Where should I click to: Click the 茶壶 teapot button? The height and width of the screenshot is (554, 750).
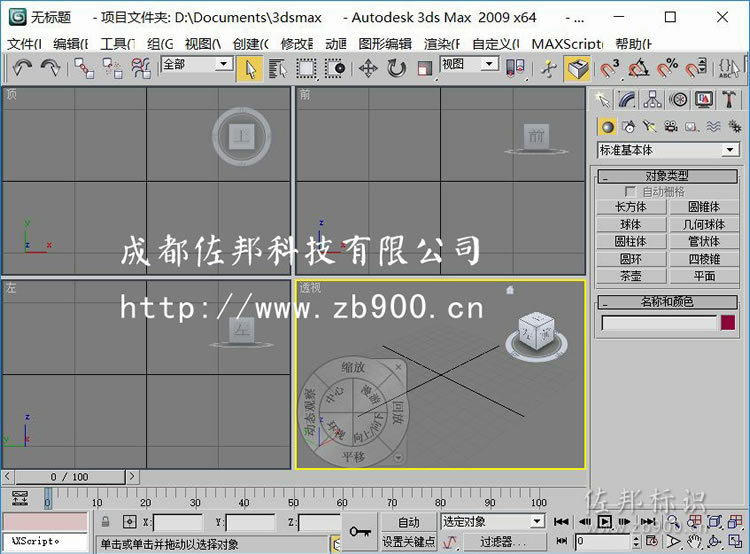tap(631, 276)
